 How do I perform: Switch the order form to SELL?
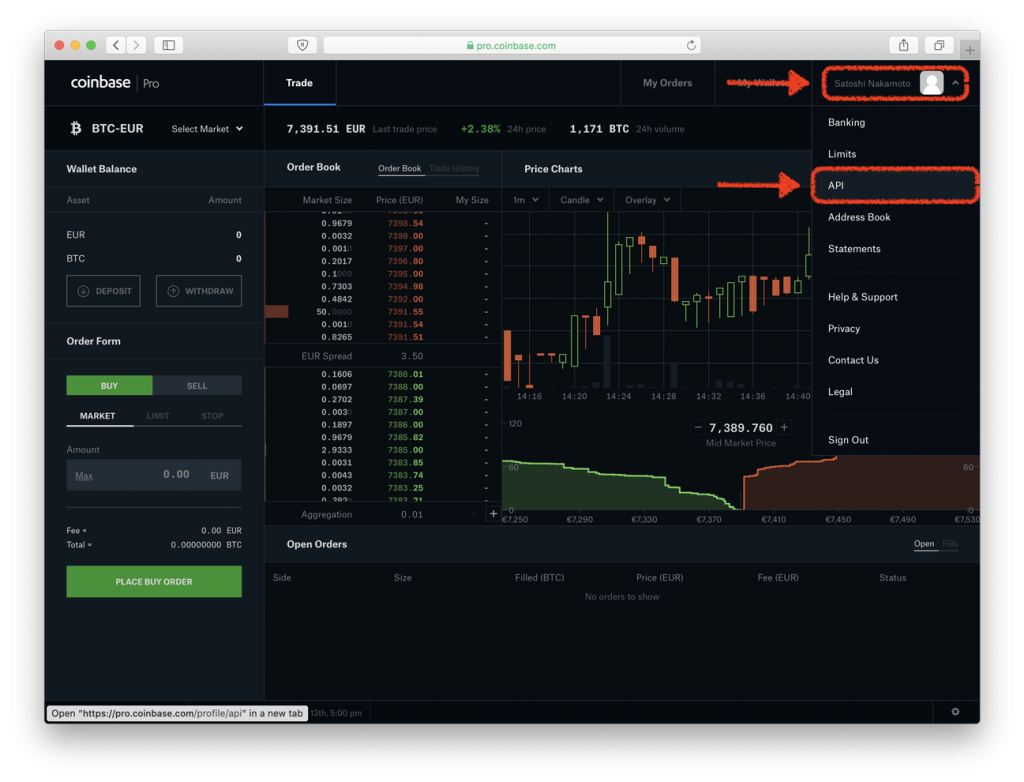tap(196, 385)
